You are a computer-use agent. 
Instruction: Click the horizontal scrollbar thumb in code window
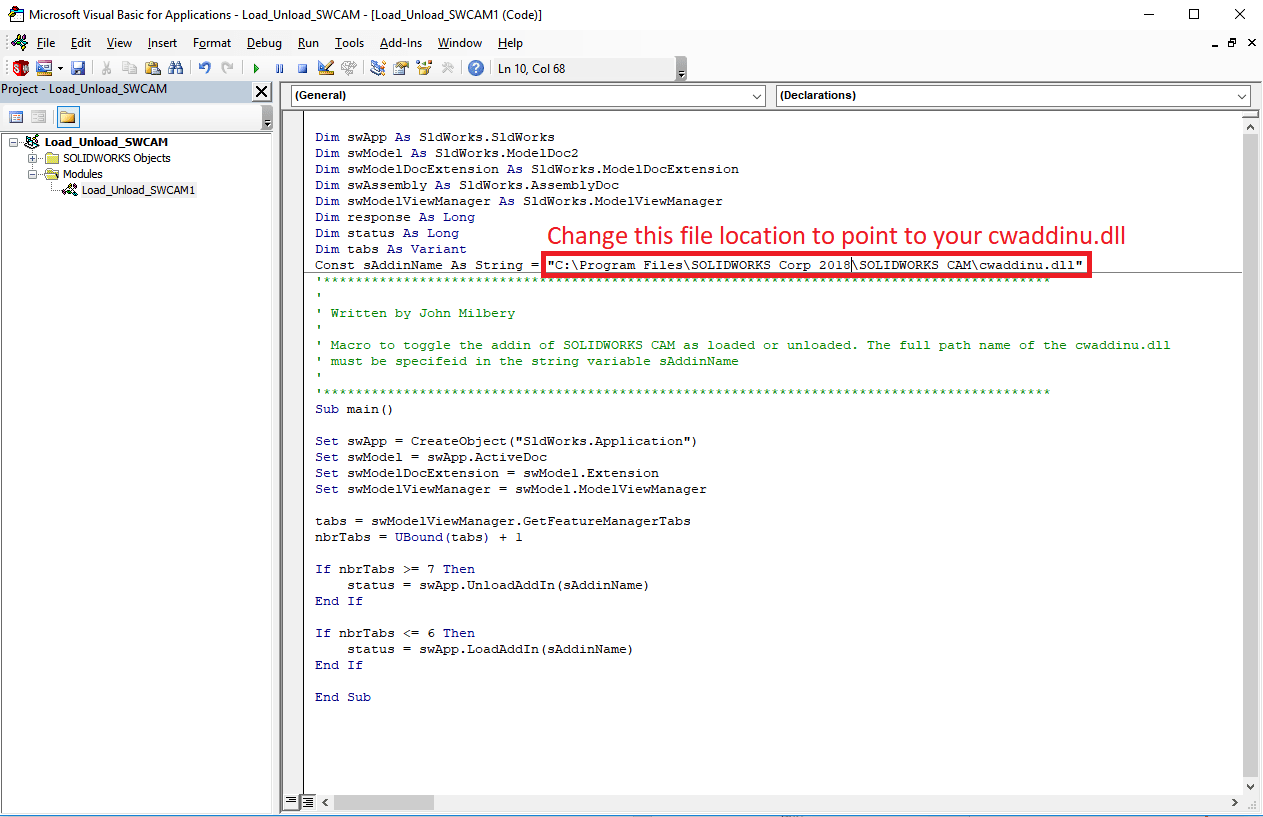click(x=384, y=802)
